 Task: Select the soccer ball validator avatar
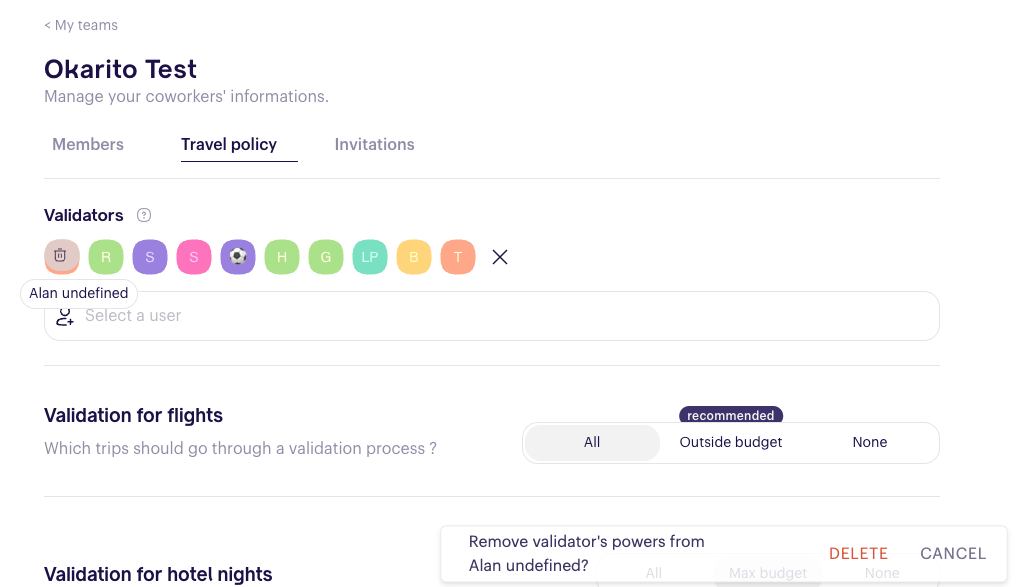(238, 256)
